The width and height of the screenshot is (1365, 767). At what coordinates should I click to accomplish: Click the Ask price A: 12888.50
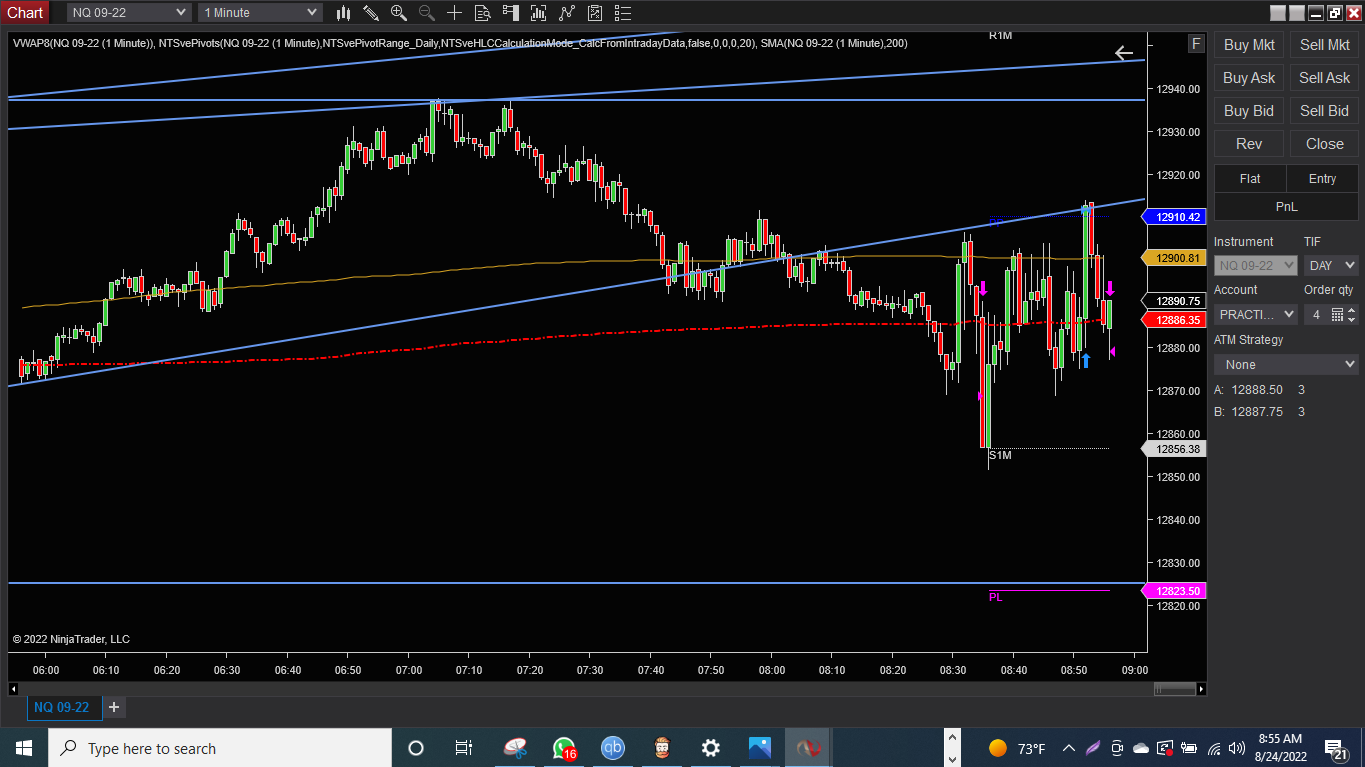point(1259,390)
